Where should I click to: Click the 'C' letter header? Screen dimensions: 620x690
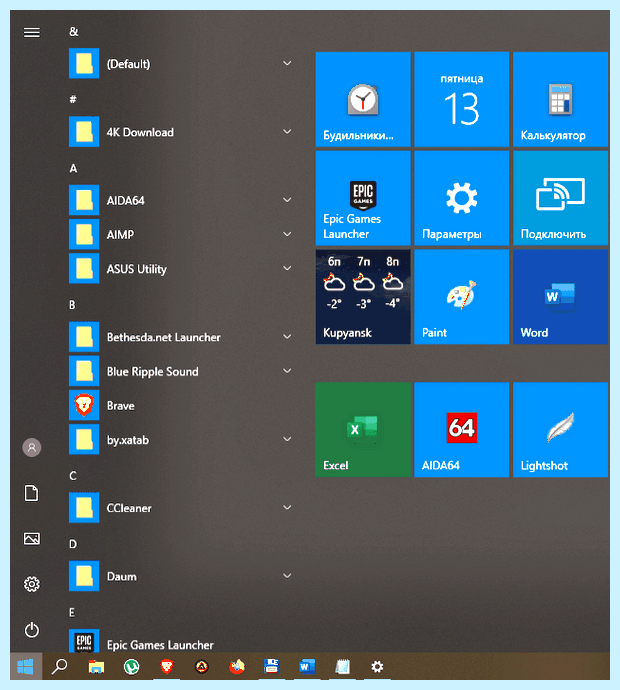point(73,476)
